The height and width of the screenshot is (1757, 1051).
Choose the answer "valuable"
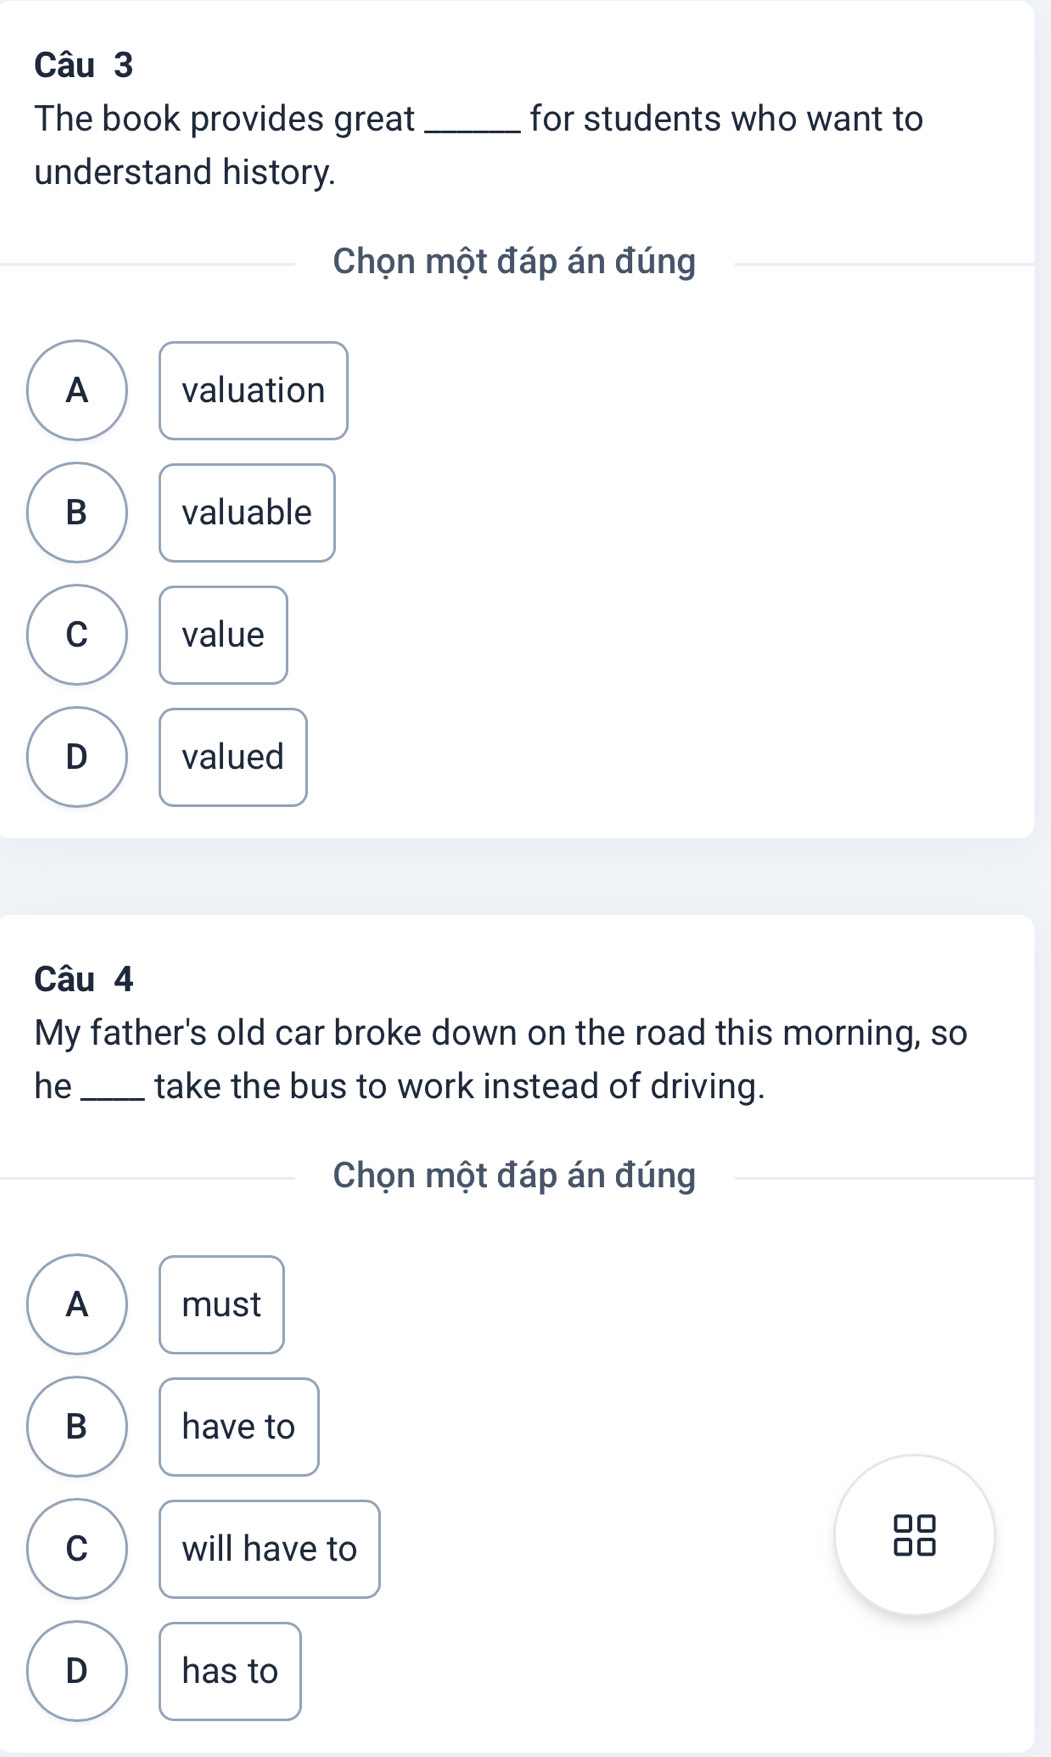pyautogui.click(x=246, y=514)
